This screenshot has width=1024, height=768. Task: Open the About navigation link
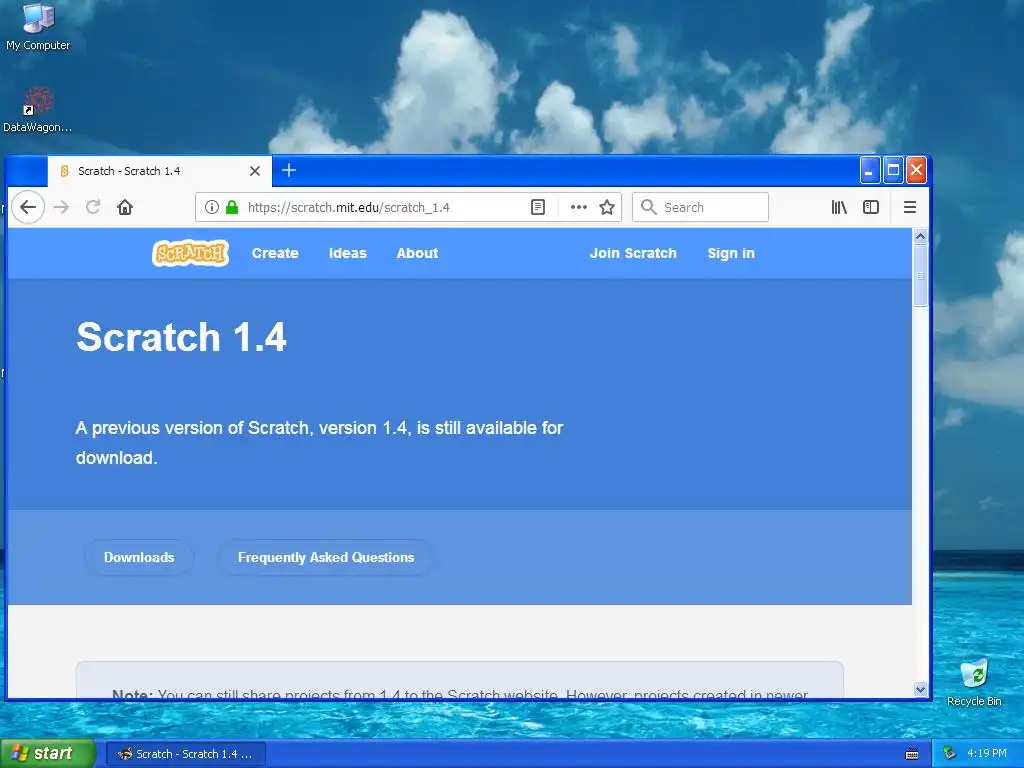click(417, 253)
